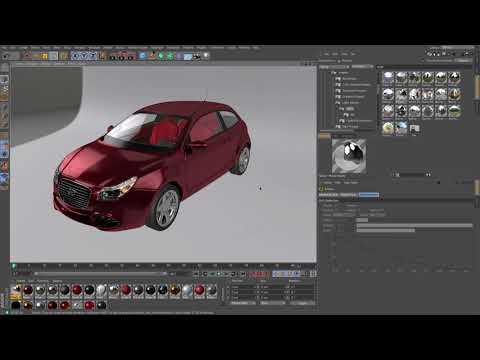480x360 pixels.
Task: Adjust the upper gray attribute slider
Action: [x=414, y=226]
